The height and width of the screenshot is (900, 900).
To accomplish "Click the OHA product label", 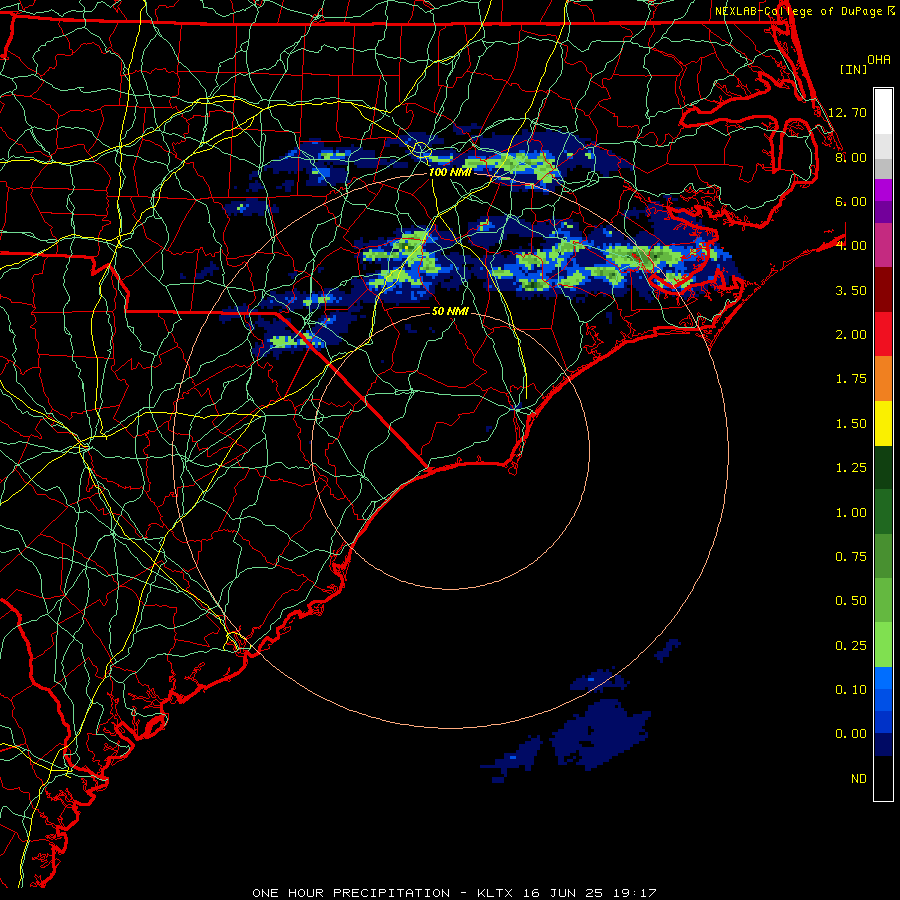I will (x=879, y=60).
